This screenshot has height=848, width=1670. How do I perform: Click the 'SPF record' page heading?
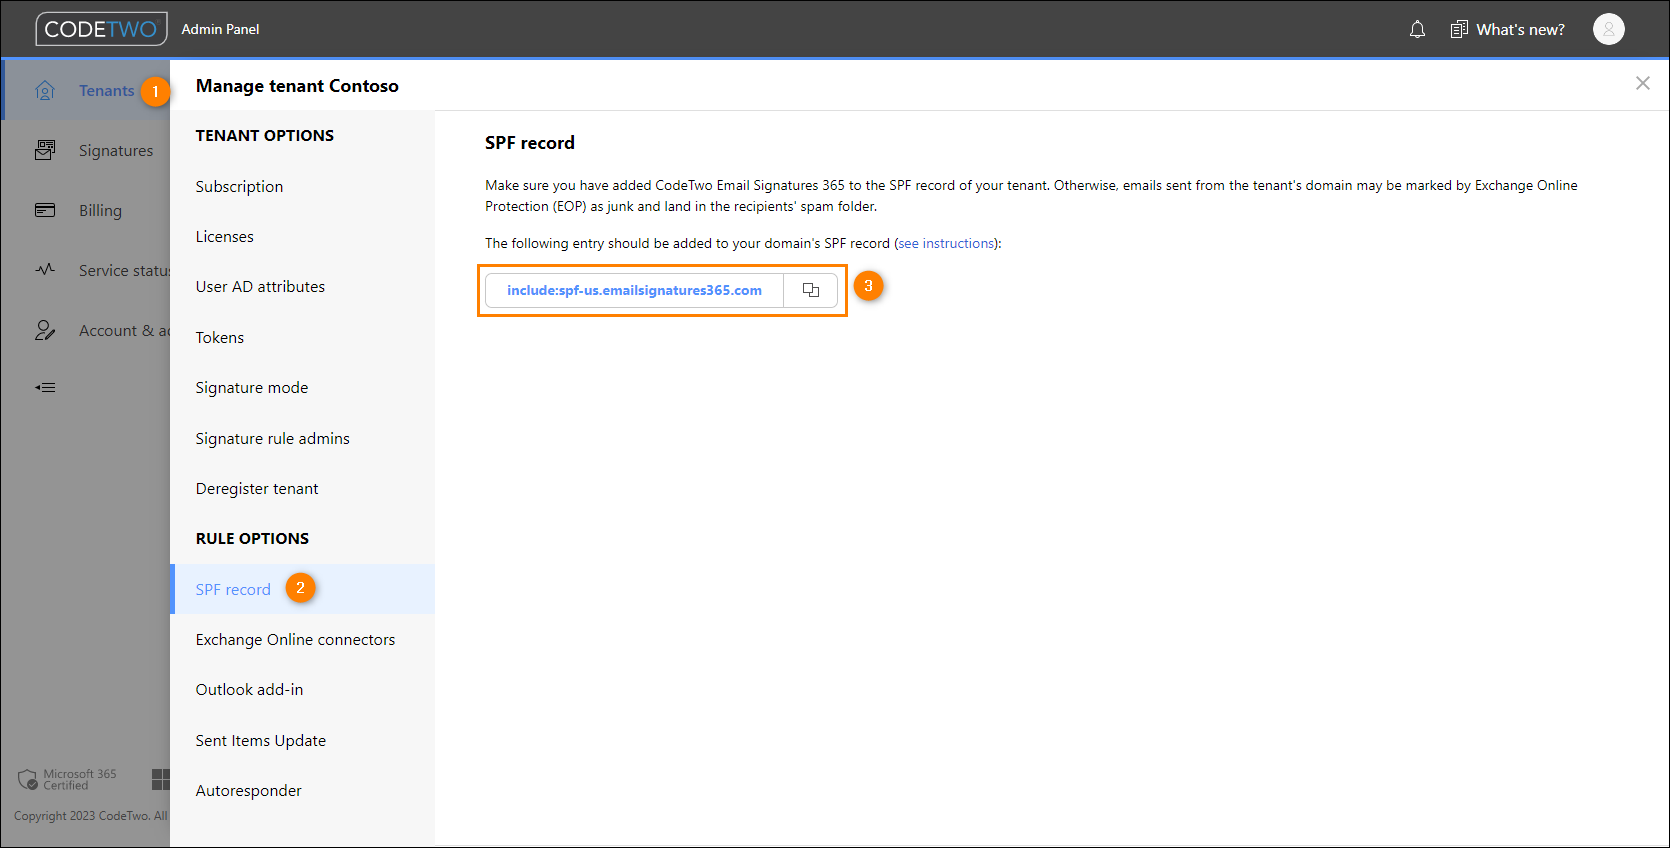[530, 143]
